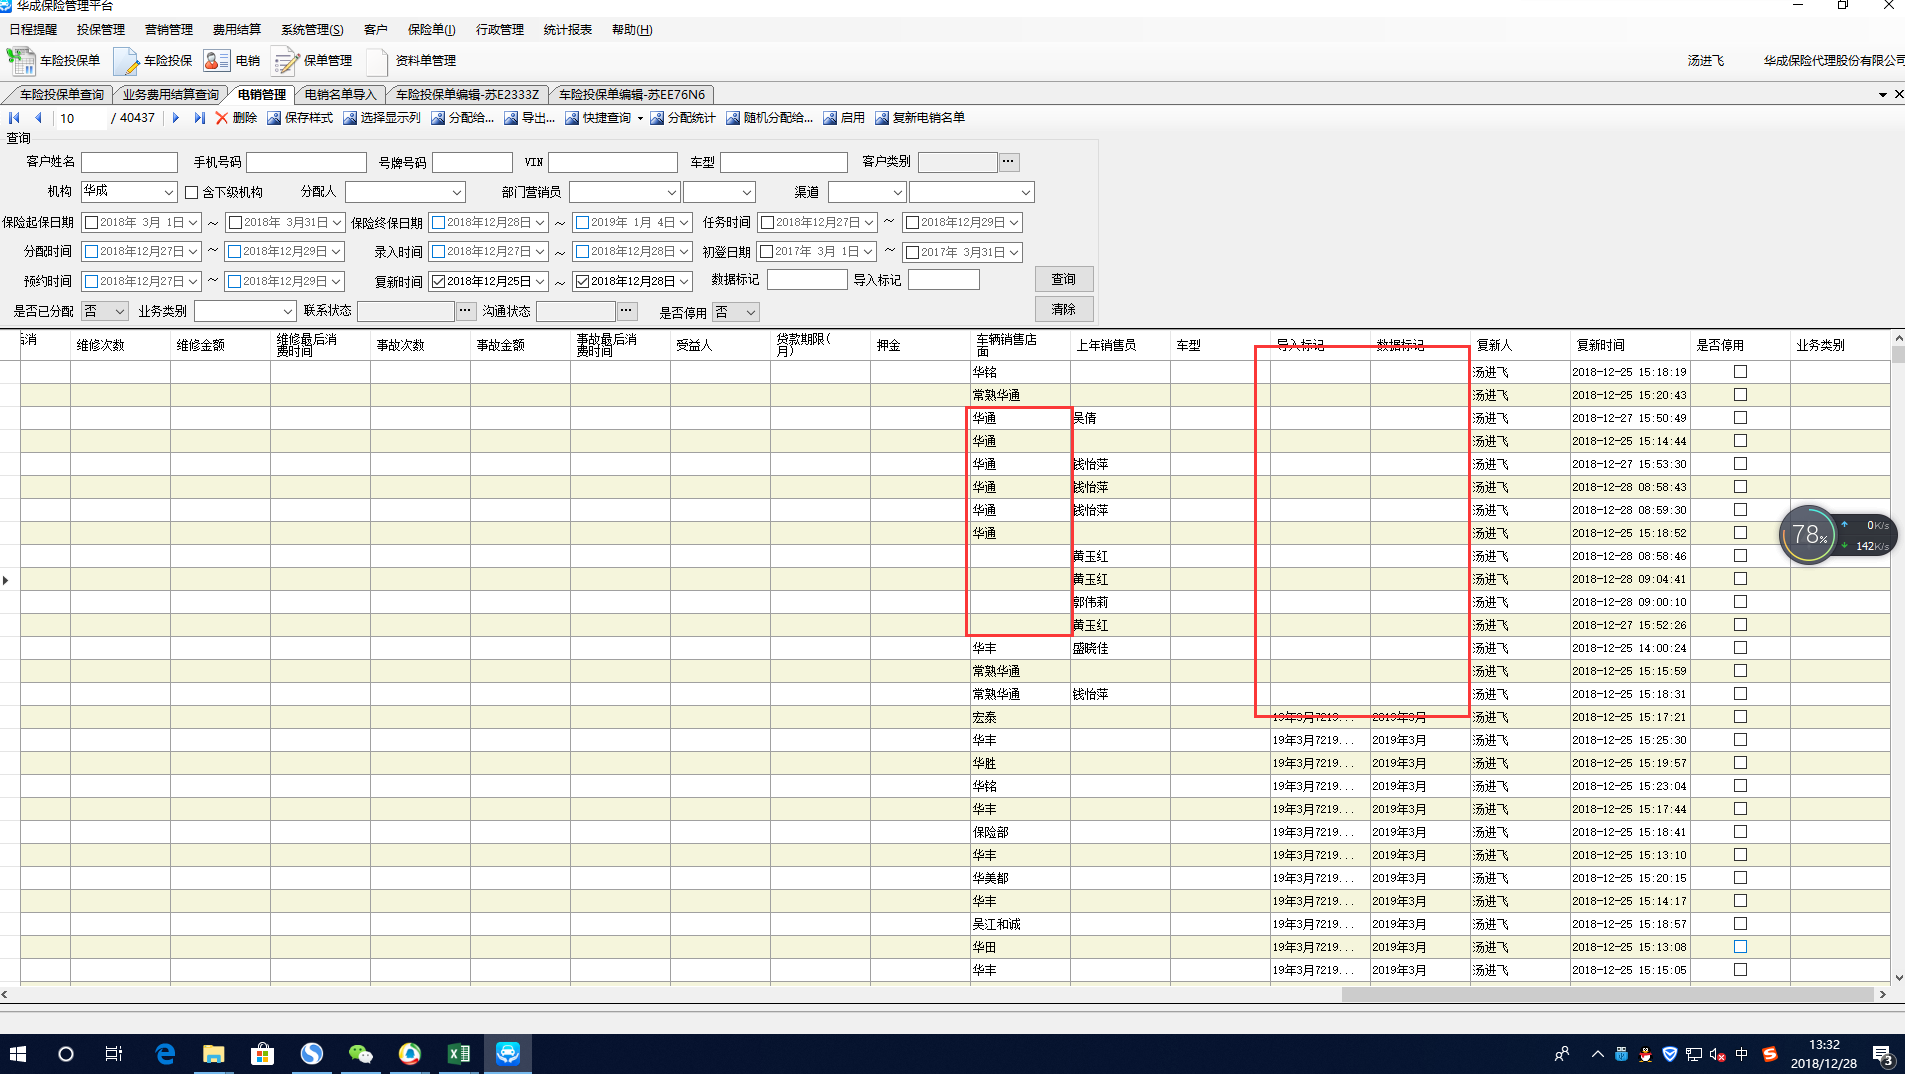Image resolution: width=1905 pixels, height=1074 pixels.
Task: Jump to the last record
Action: 199,118
